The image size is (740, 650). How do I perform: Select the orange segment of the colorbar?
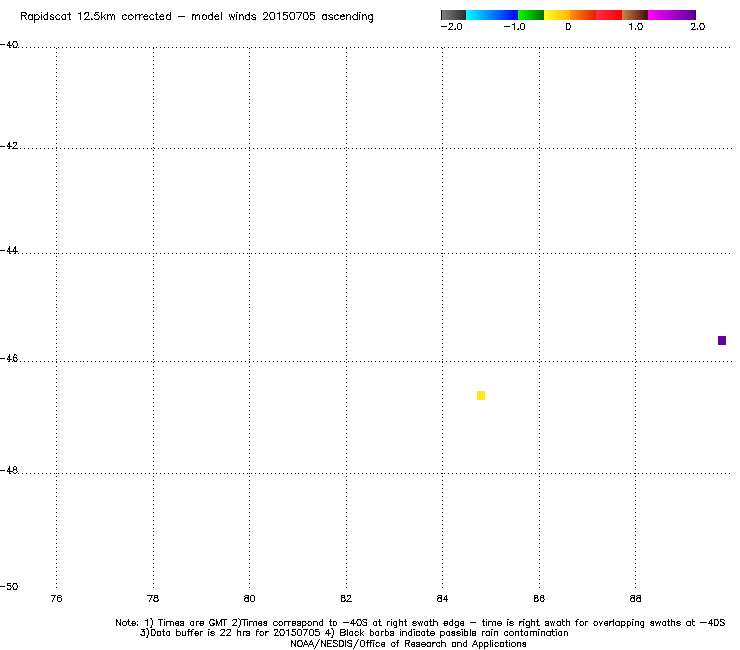coord(583,15)
